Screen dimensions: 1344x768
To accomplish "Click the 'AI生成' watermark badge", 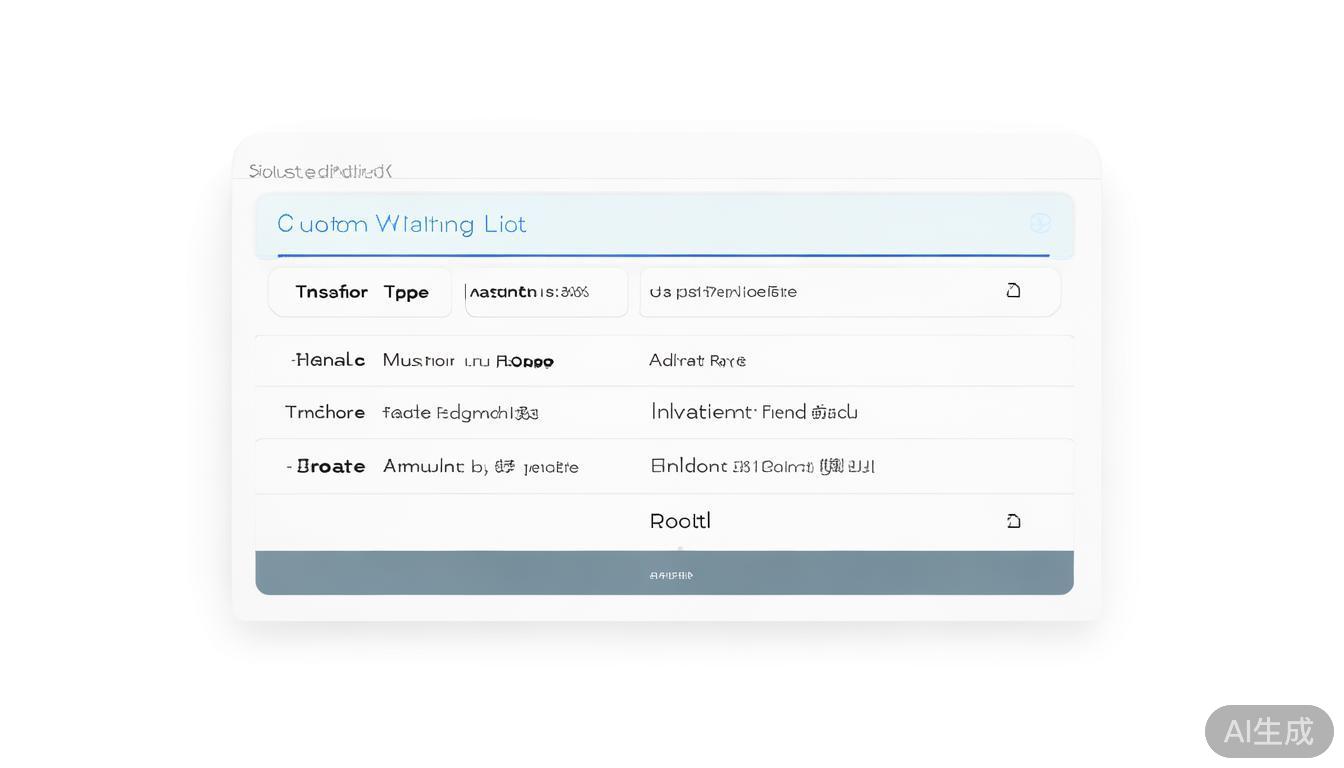I will pyautogui.click(x=1268, y=731).
